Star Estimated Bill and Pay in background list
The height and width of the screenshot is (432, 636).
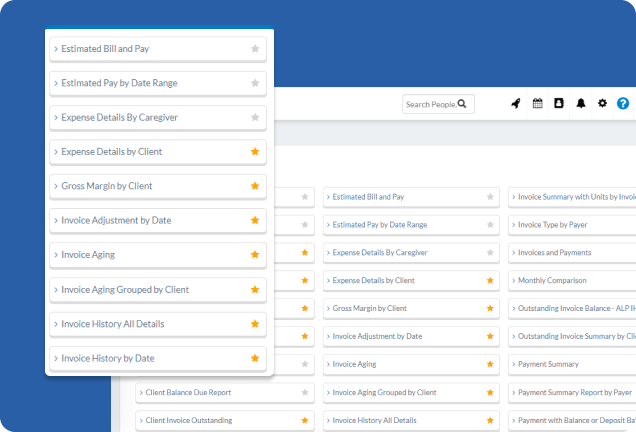click(x=490, y=197)
